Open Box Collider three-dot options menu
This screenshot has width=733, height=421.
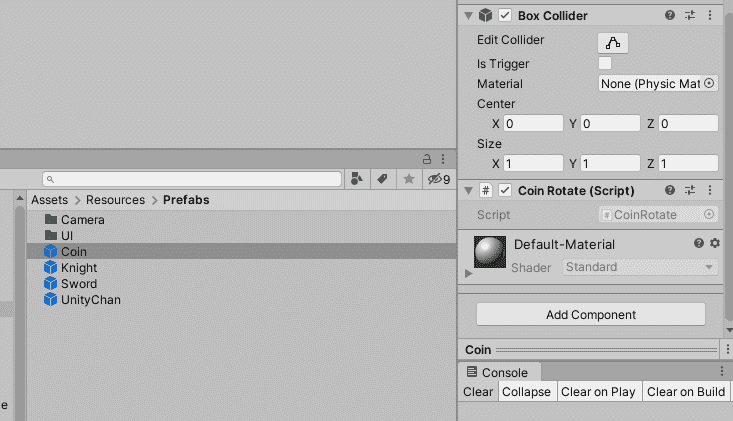click(x=710, y=15)
